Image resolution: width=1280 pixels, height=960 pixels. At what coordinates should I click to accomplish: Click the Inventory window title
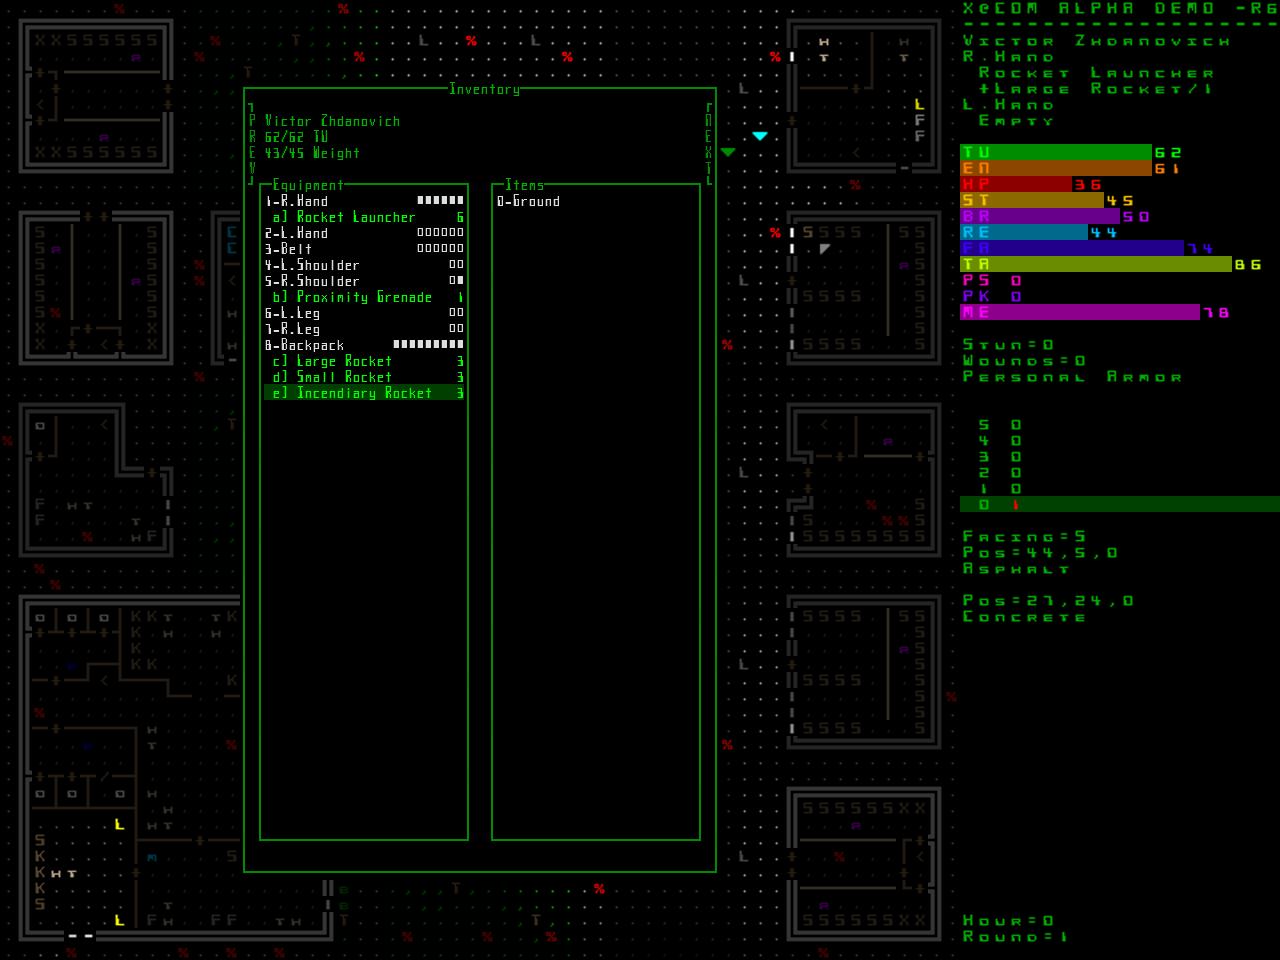point(485,89)
